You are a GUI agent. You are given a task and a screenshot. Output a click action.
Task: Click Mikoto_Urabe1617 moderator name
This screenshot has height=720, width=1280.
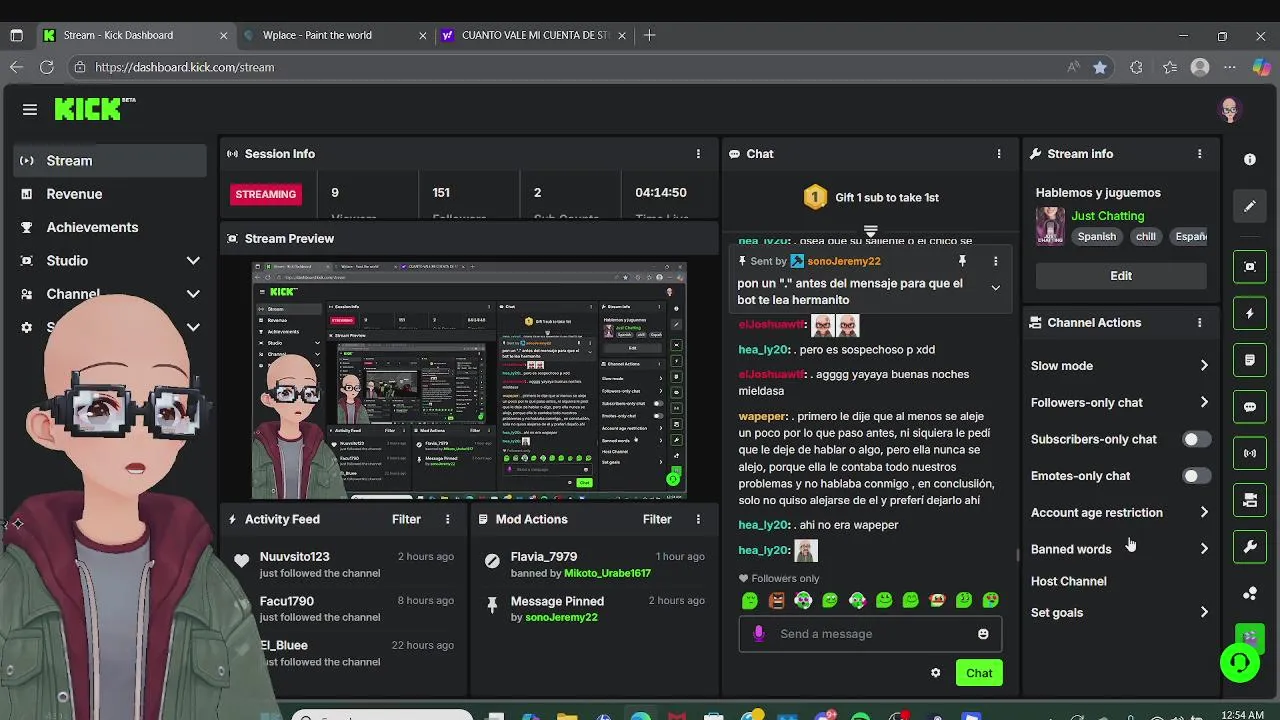click(x=607, y=573)
